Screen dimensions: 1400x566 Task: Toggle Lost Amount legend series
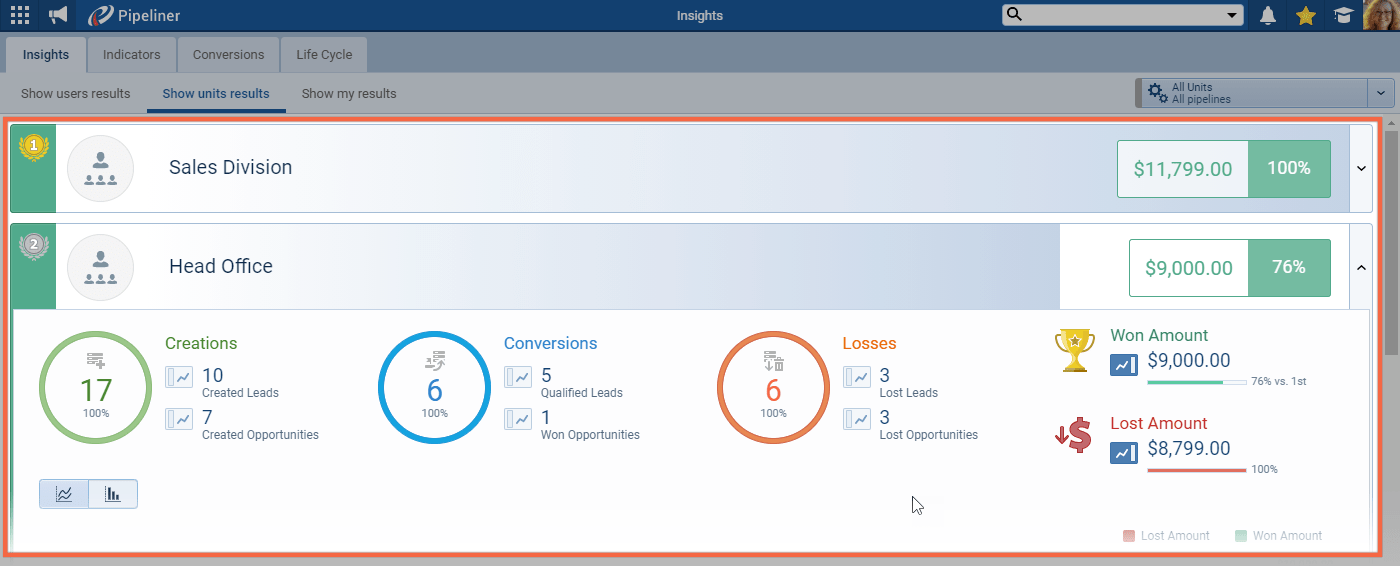point(1166,536)
